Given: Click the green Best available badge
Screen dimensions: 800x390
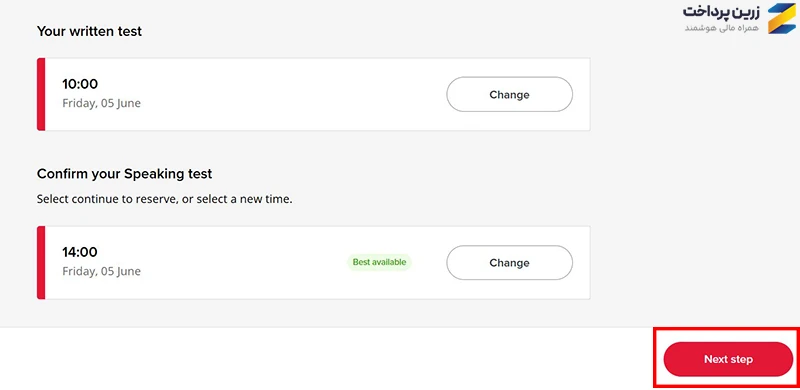Looking at the screenshot, I should (x=380, y=262).
